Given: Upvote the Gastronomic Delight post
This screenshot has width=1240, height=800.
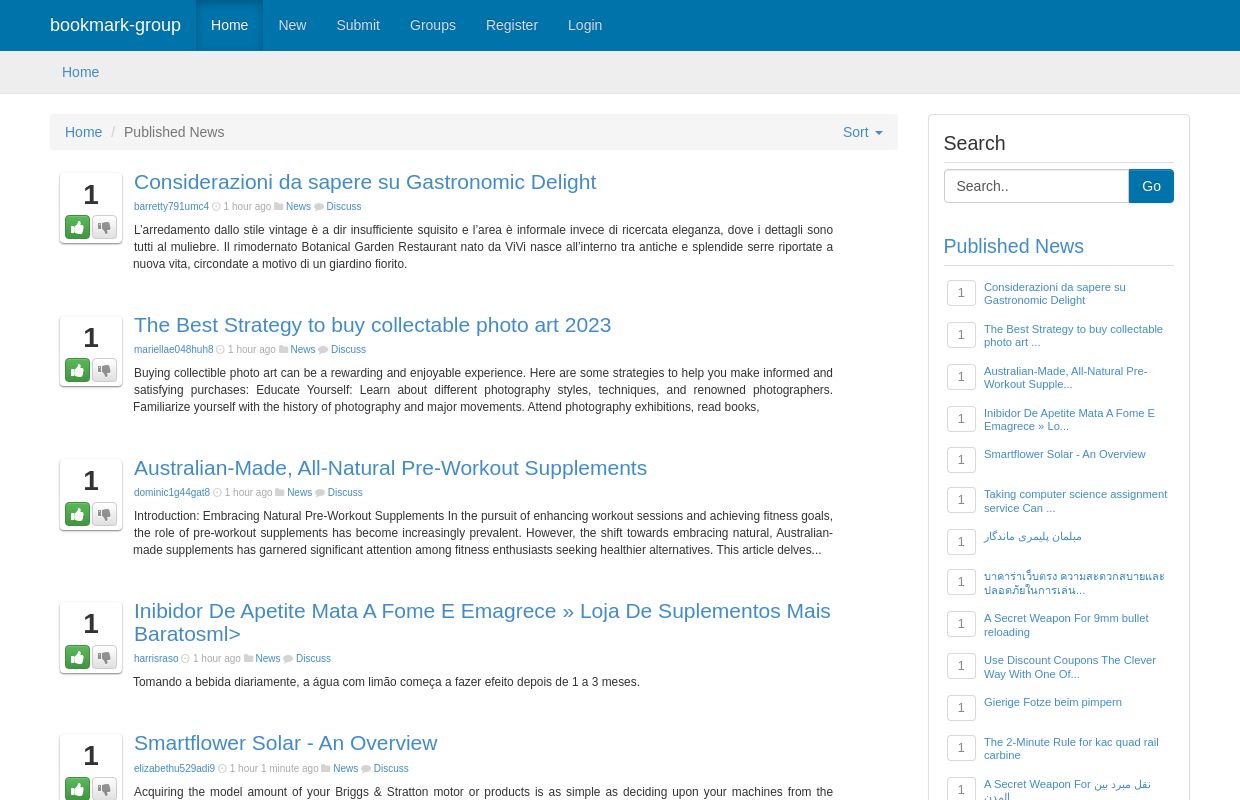Looking at the screenshot, I should (77, 227).
